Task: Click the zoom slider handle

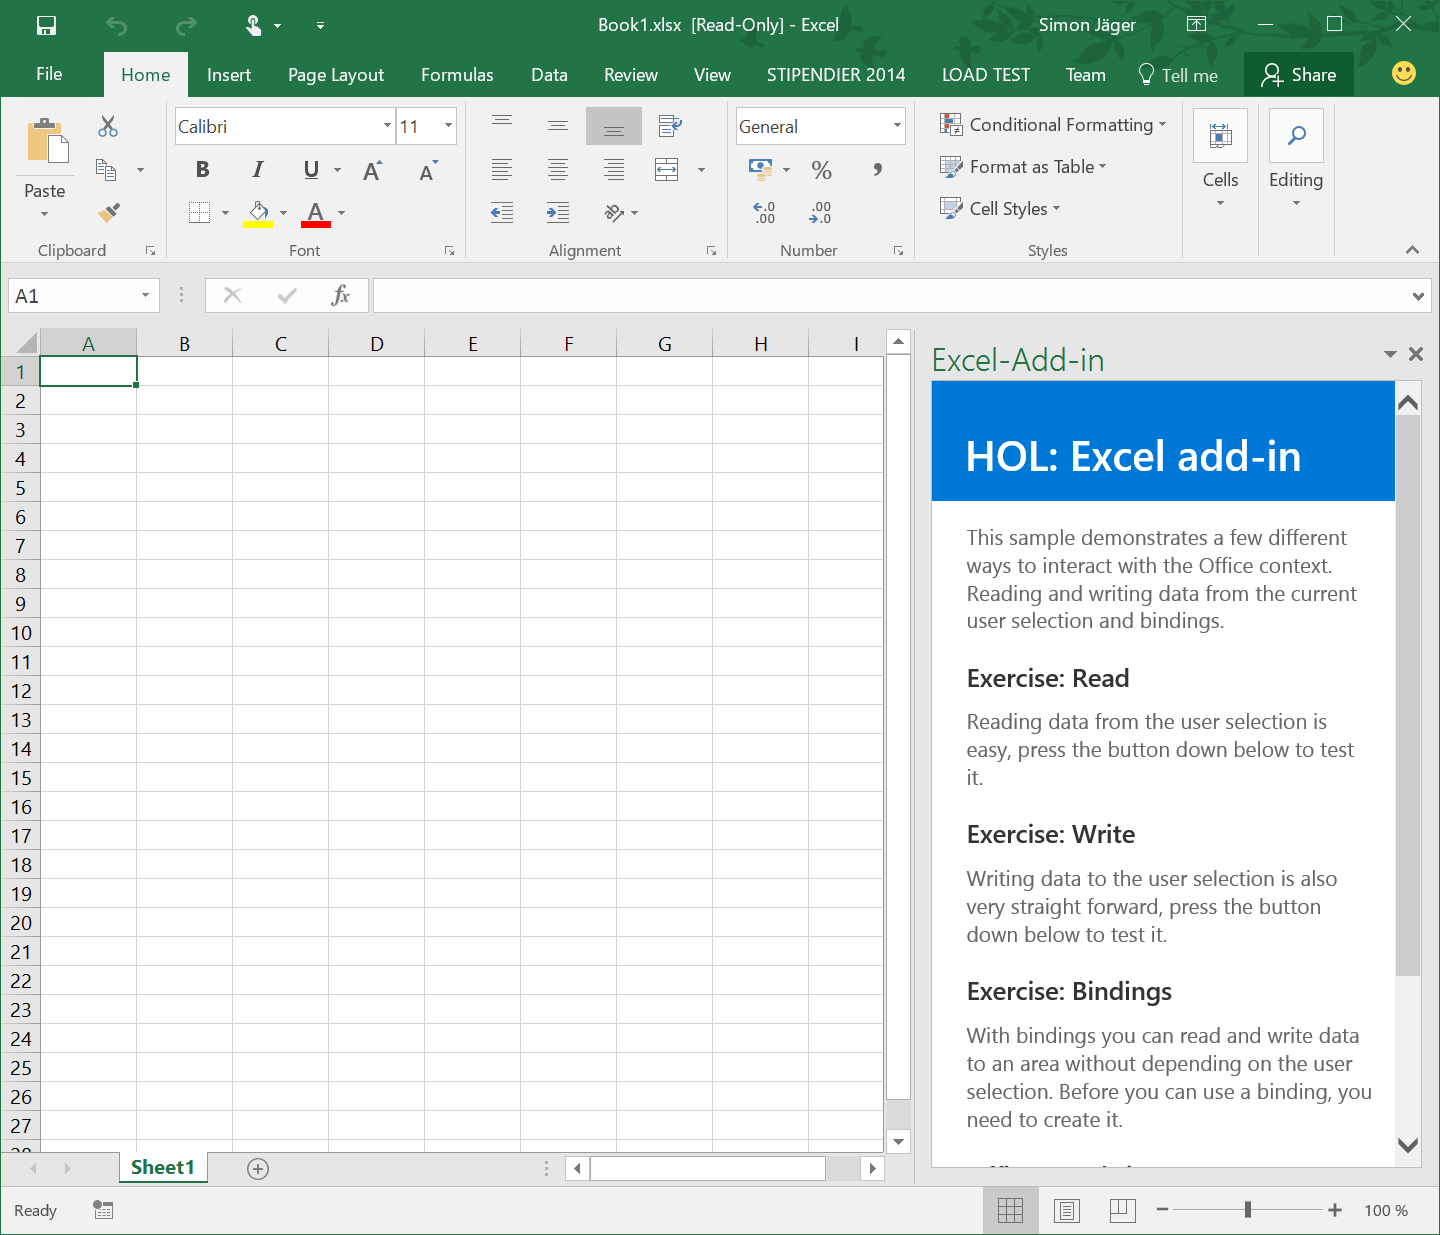Action: [1248, 1210]
